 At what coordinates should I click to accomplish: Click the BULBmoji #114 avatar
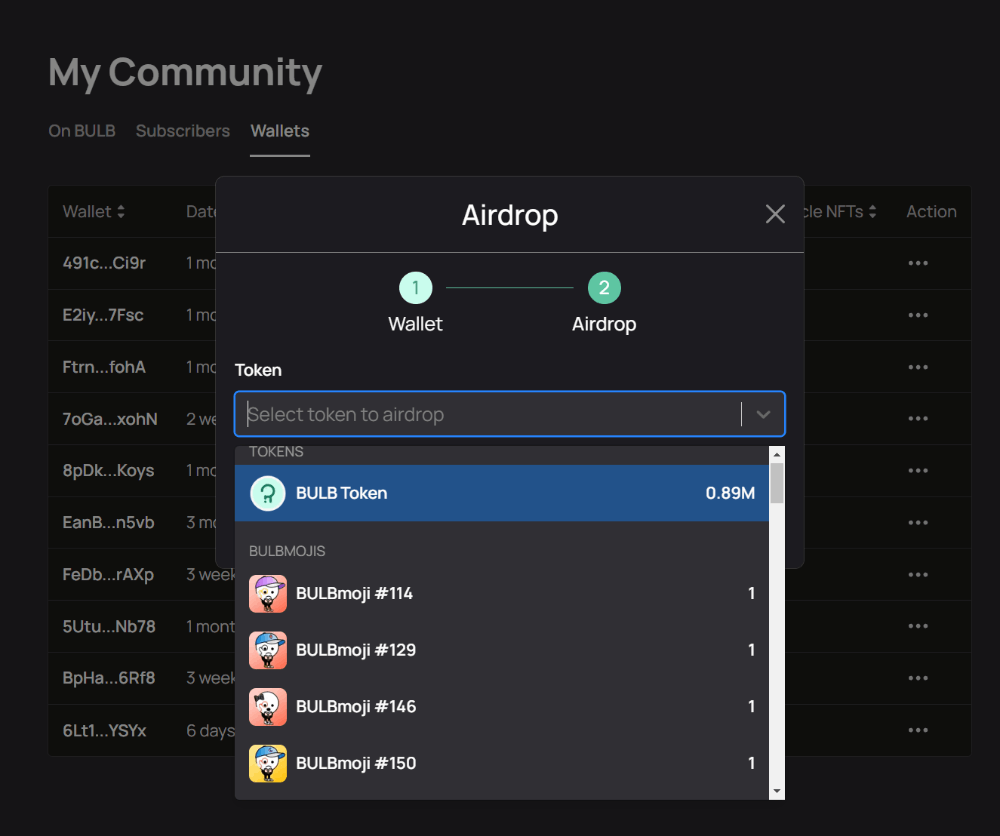[x=268, y=594]
